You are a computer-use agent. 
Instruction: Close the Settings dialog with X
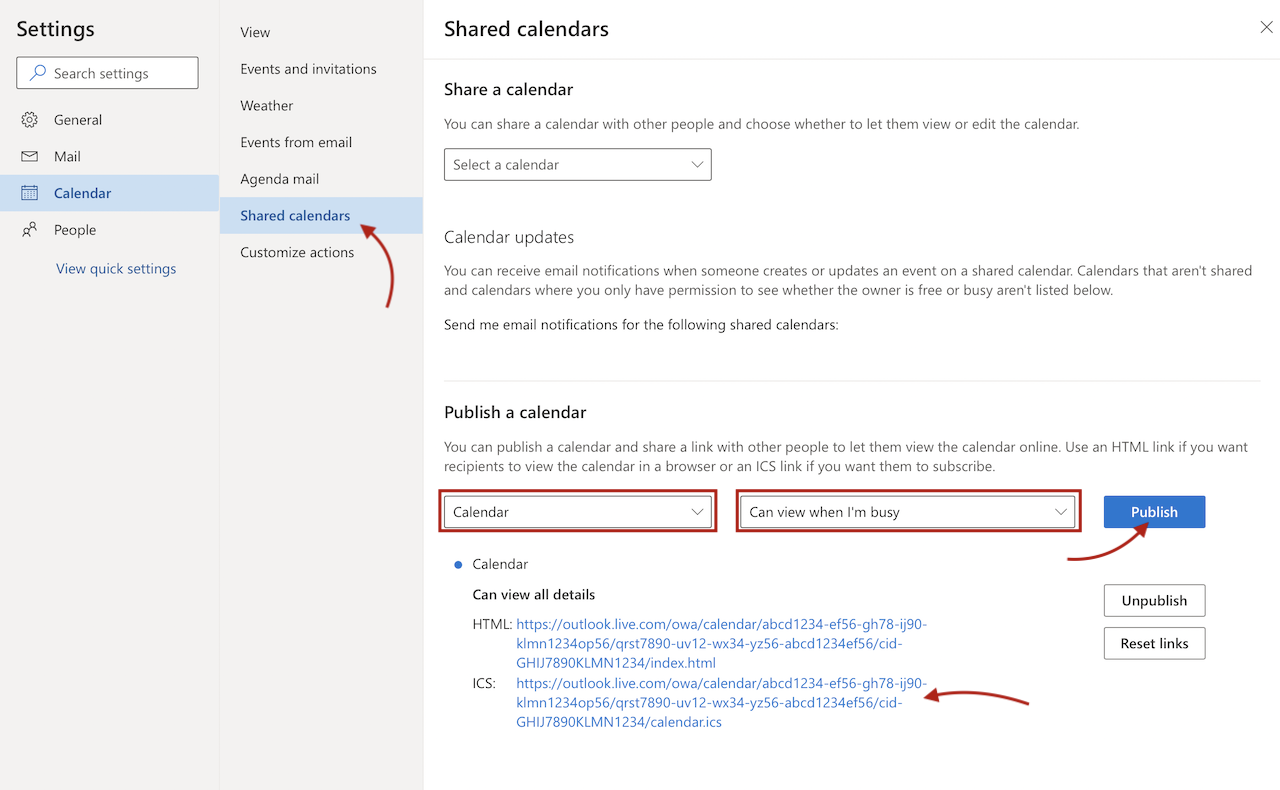point(1266,28)
